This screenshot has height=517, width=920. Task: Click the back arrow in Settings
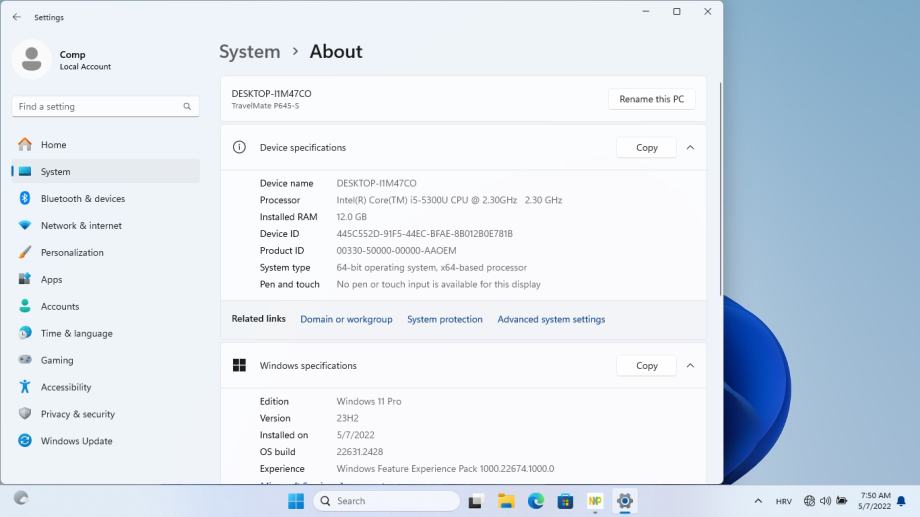[x=16, y=17]
